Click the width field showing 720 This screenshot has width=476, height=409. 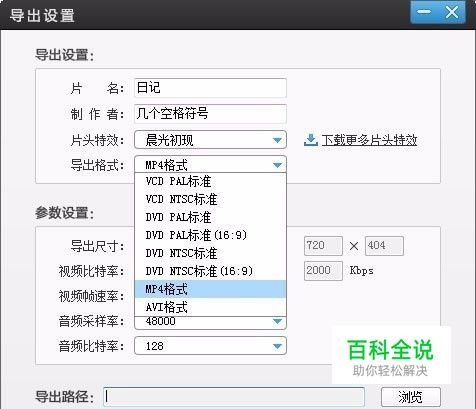[x=323, y=246]
